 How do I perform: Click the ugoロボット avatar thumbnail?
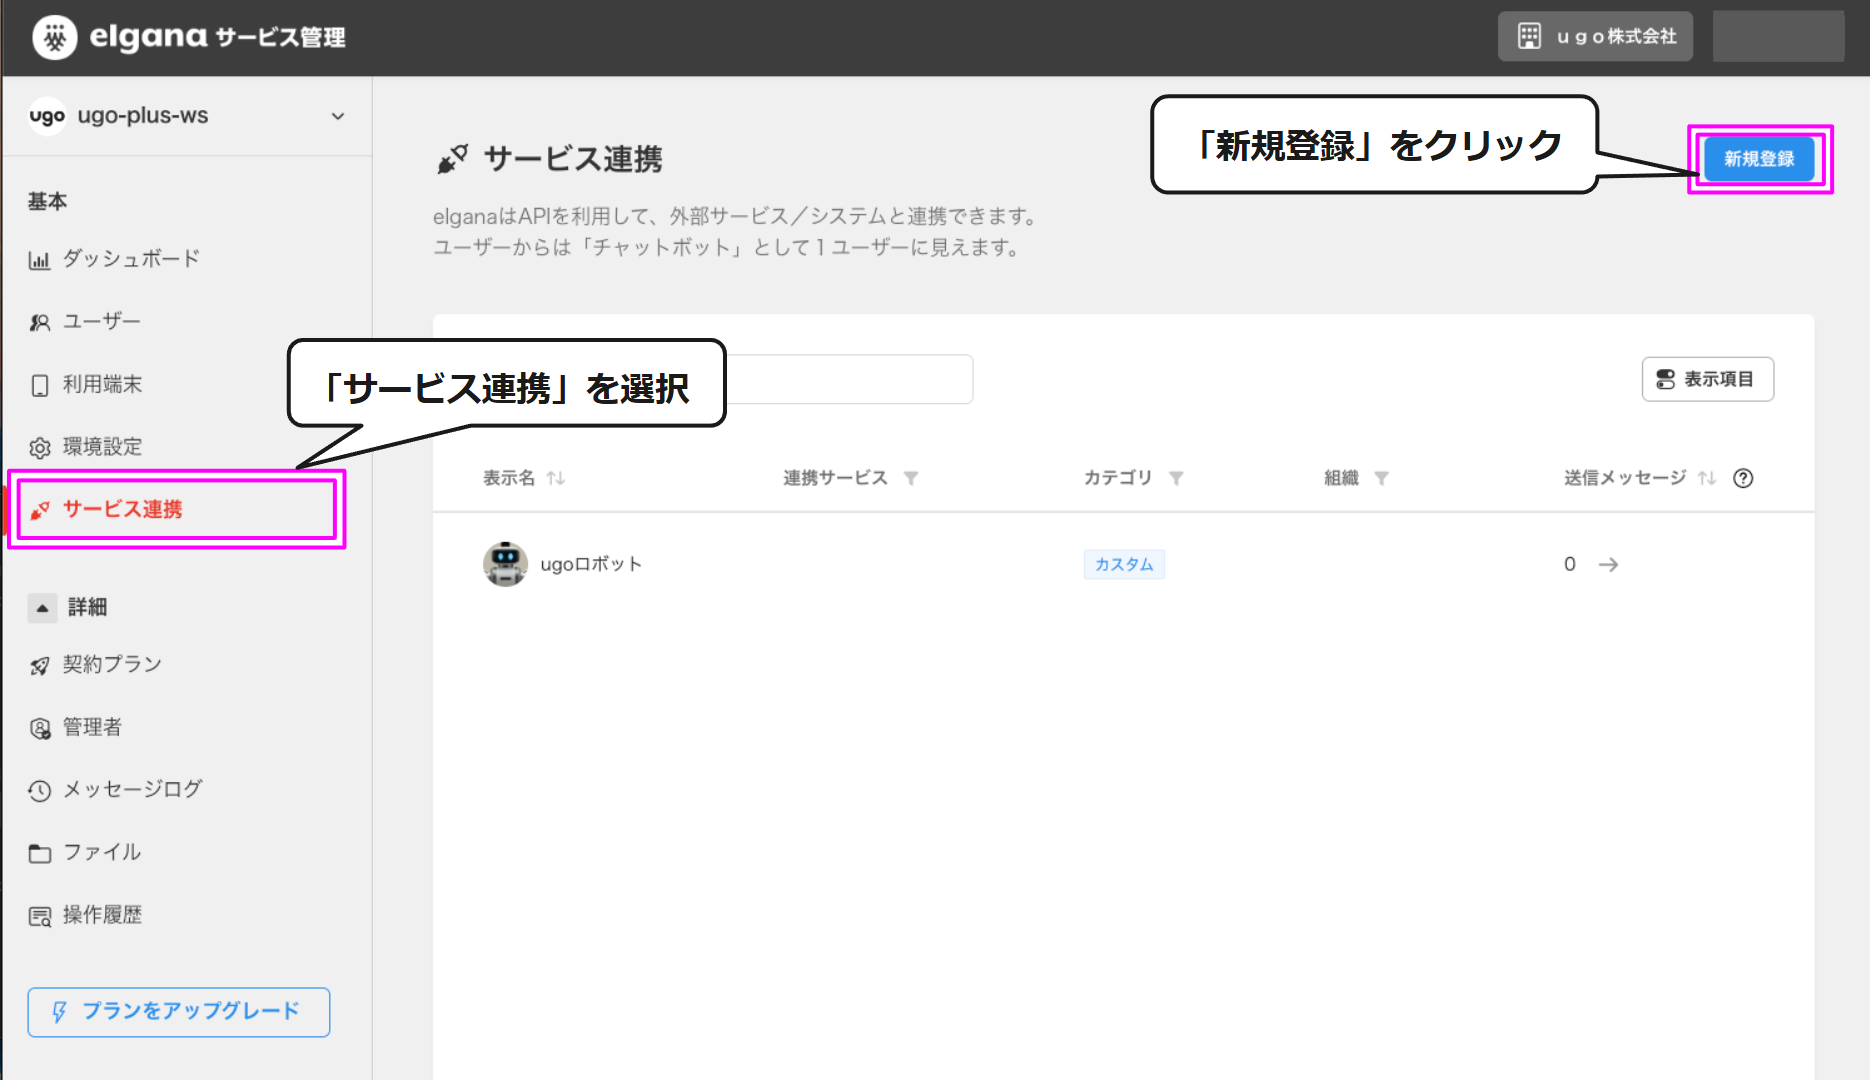(x=505, y=564)
